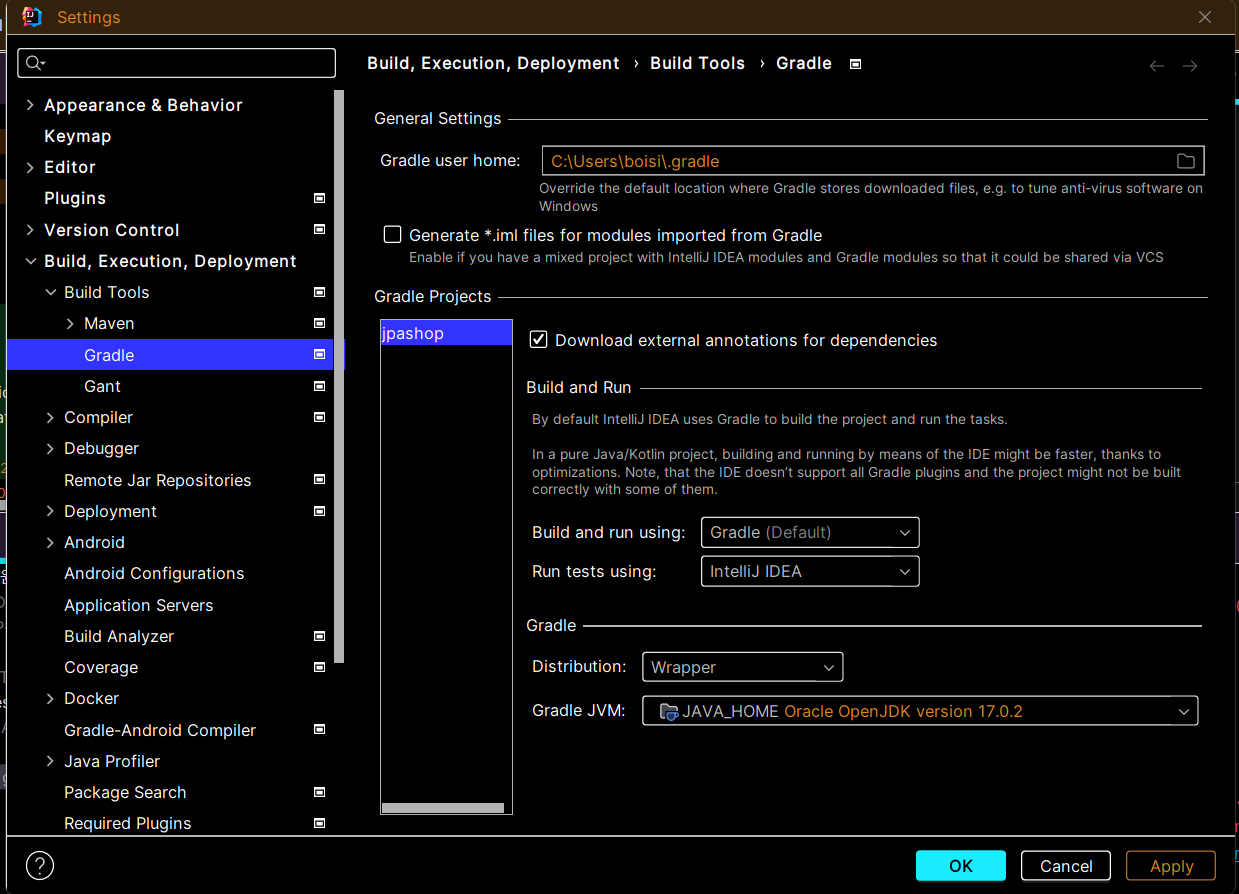1239x894 pixels.
Task: Expand the Debugger node
Action: coord(50,449)
